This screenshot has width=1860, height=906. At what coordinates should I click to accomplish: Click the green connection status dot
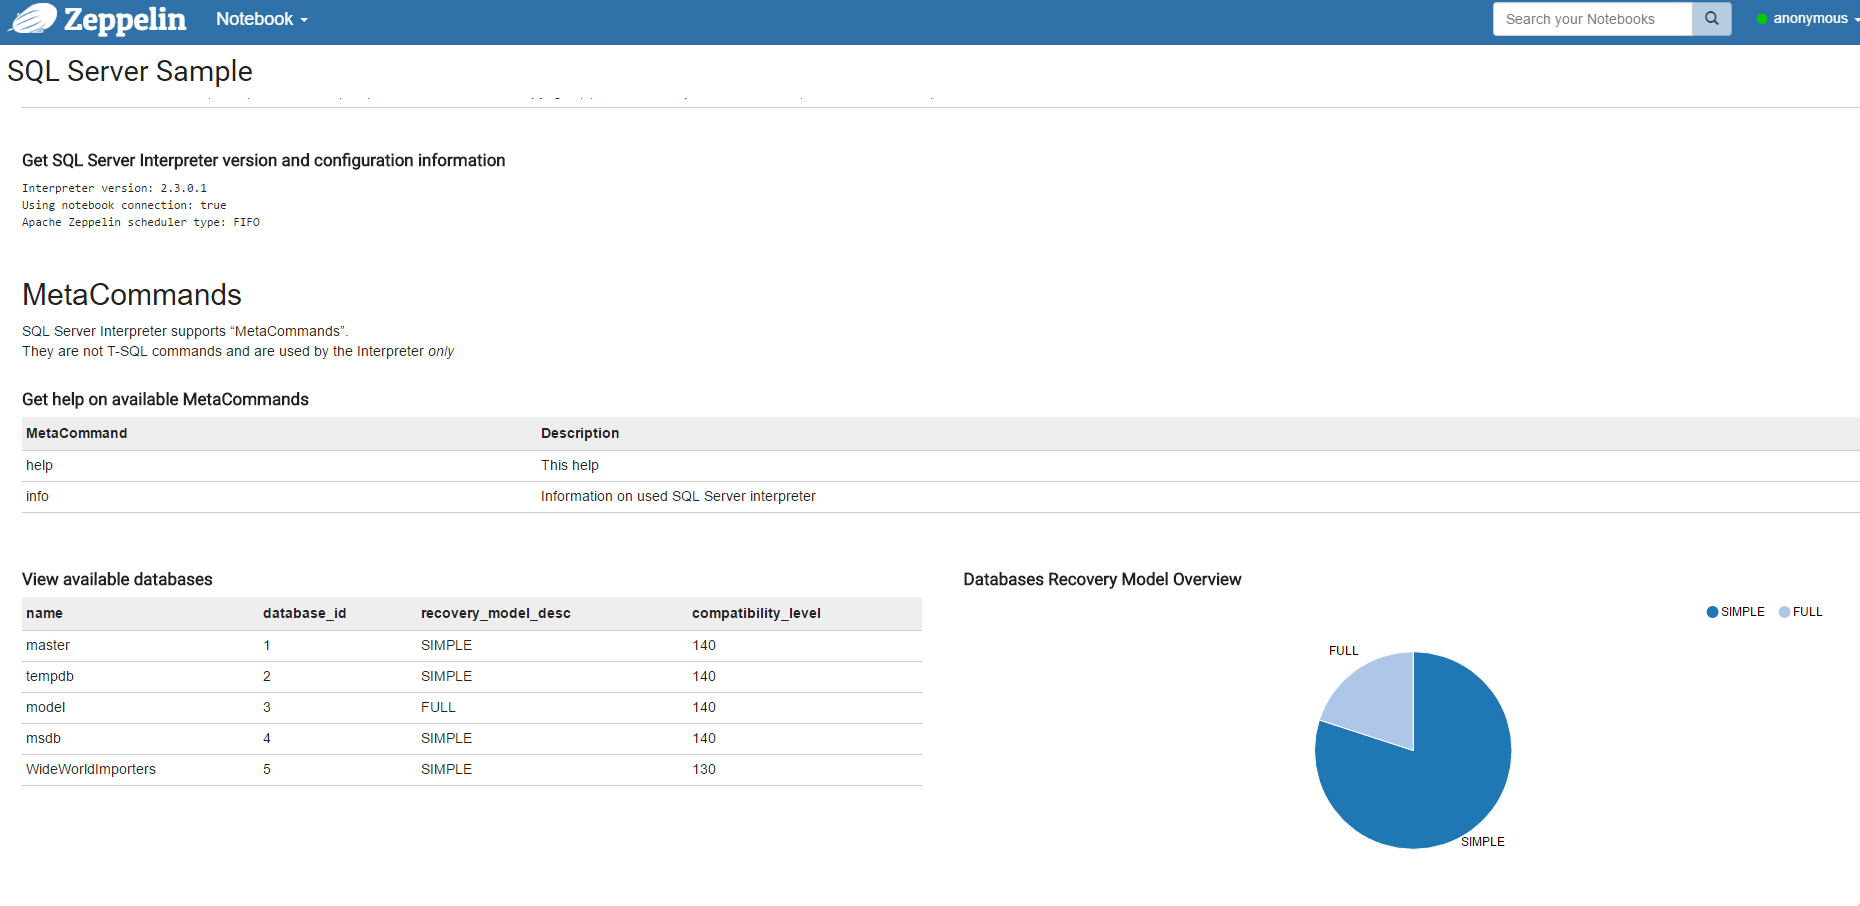(x=1762, y=19)
